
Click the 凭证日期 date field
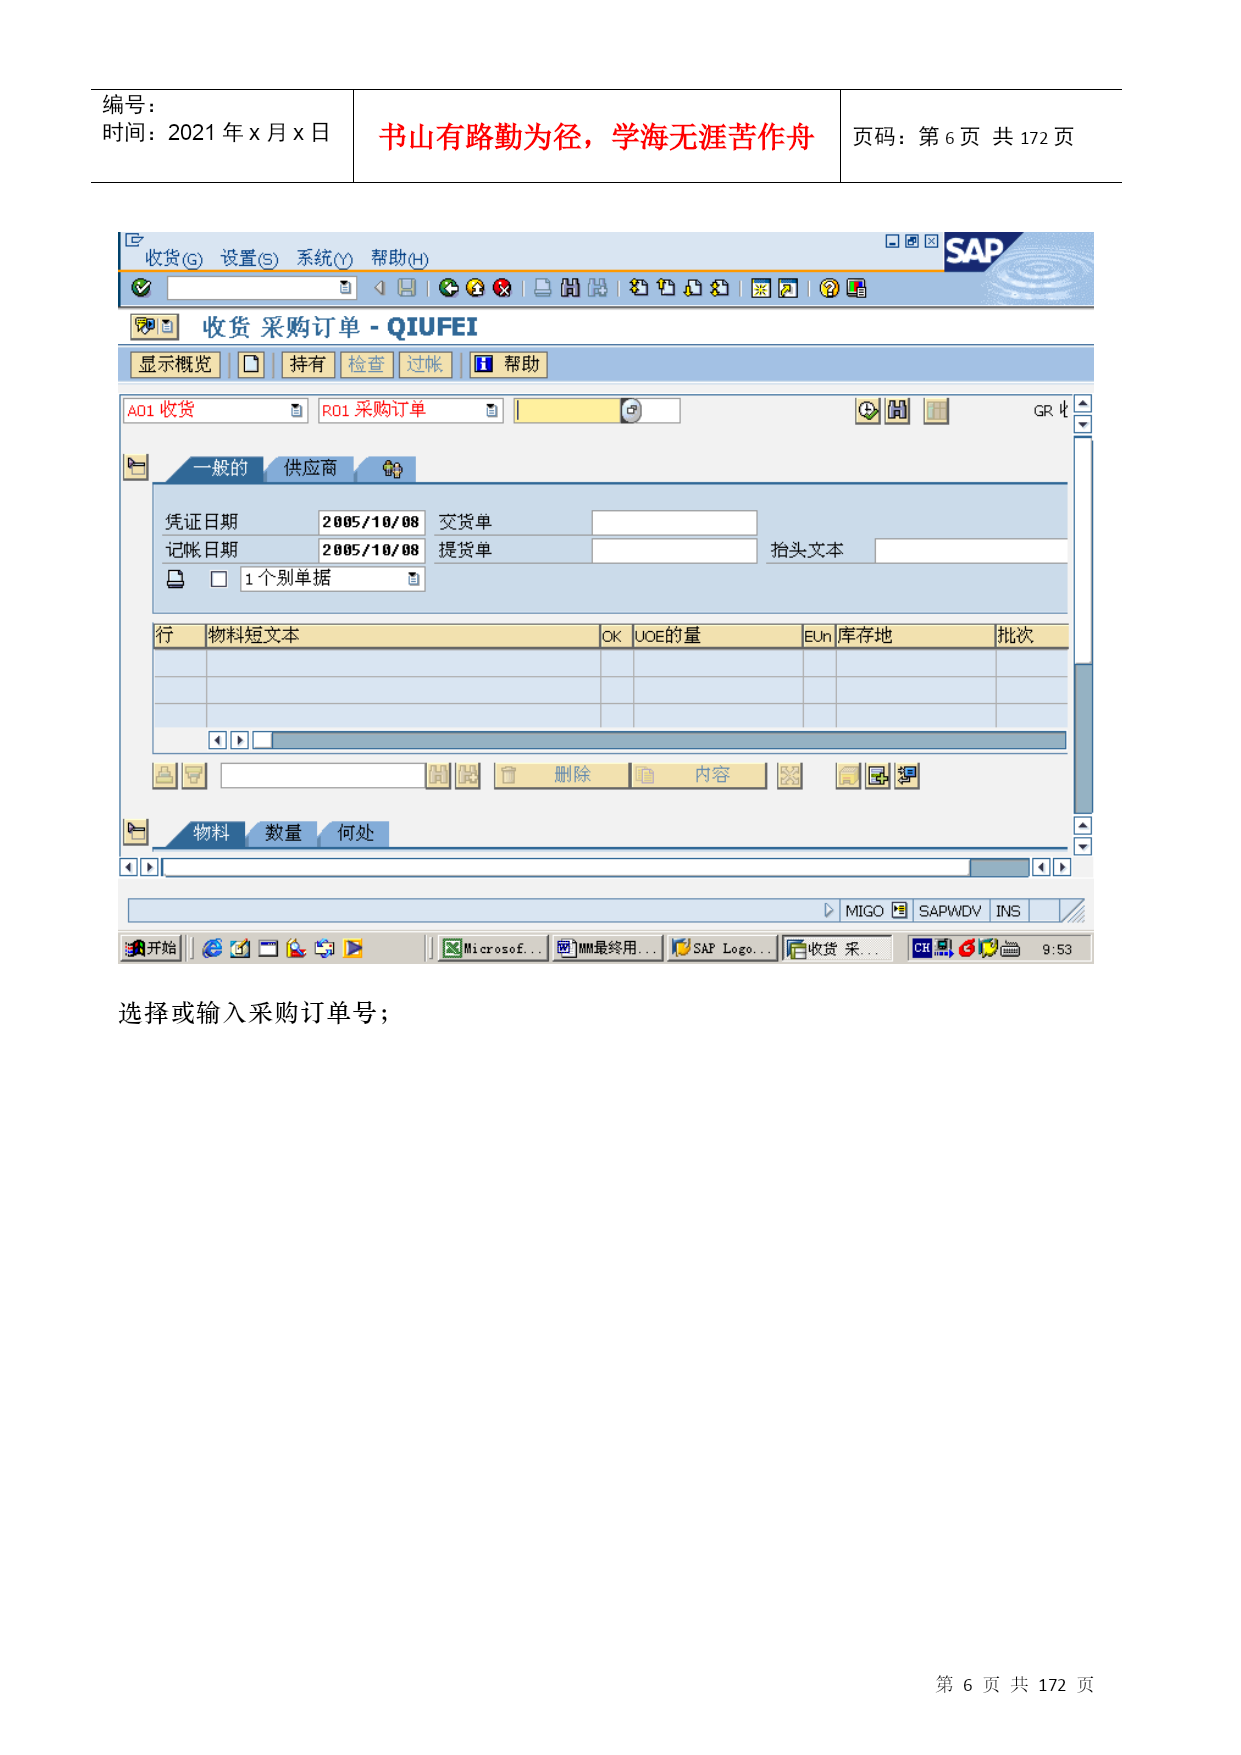[x=372, y=522]
